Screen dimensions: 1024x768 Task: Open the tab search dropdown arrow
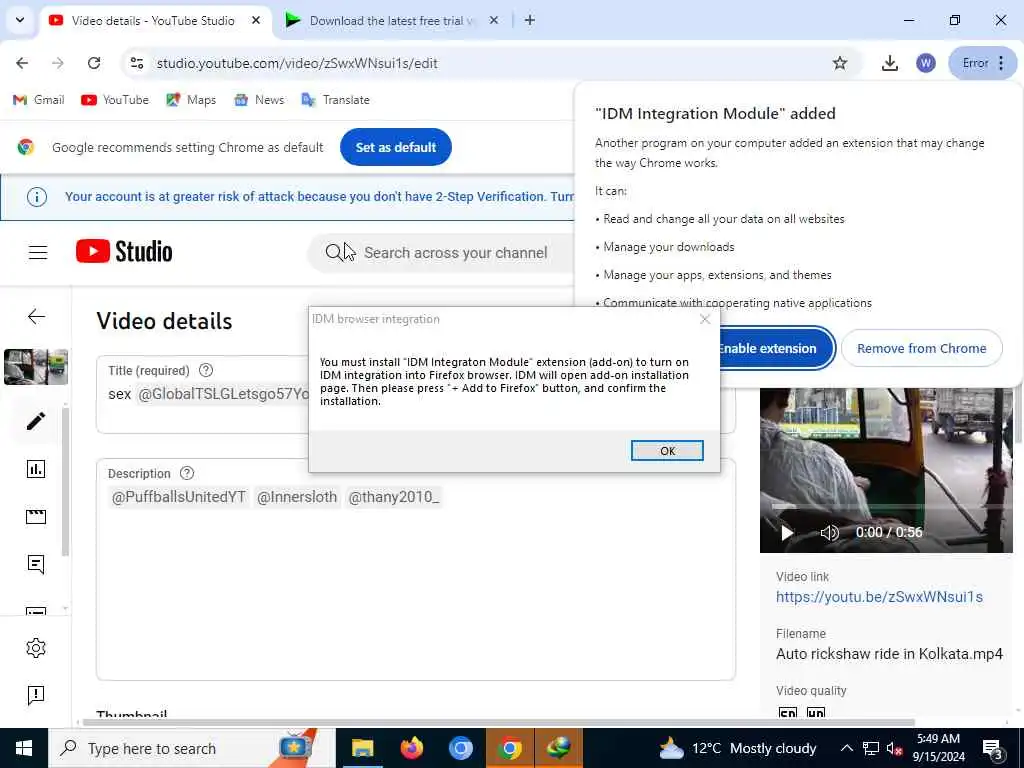(x=20, y=20)
